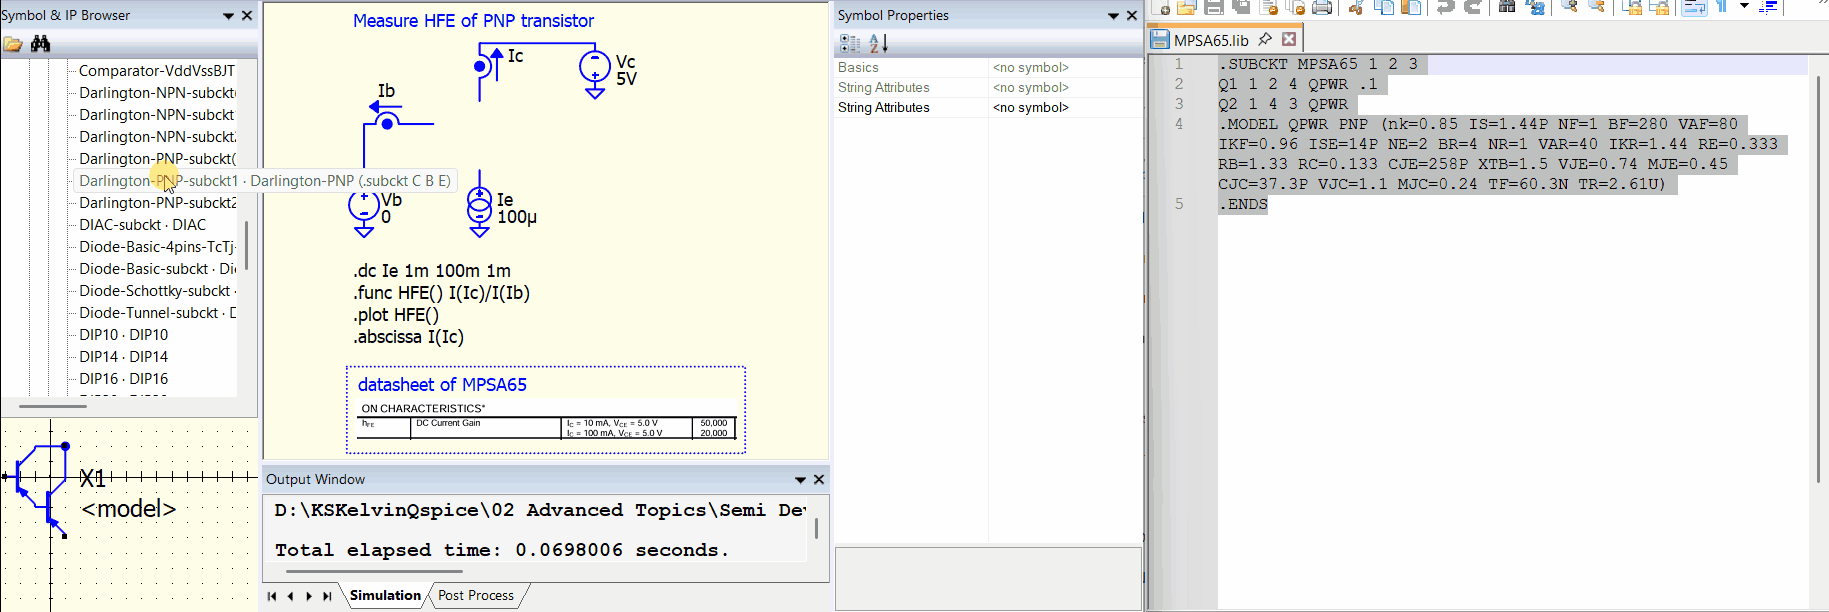Click the symbol browser vertical scrollbar thumb

click(x=246, y=245)
